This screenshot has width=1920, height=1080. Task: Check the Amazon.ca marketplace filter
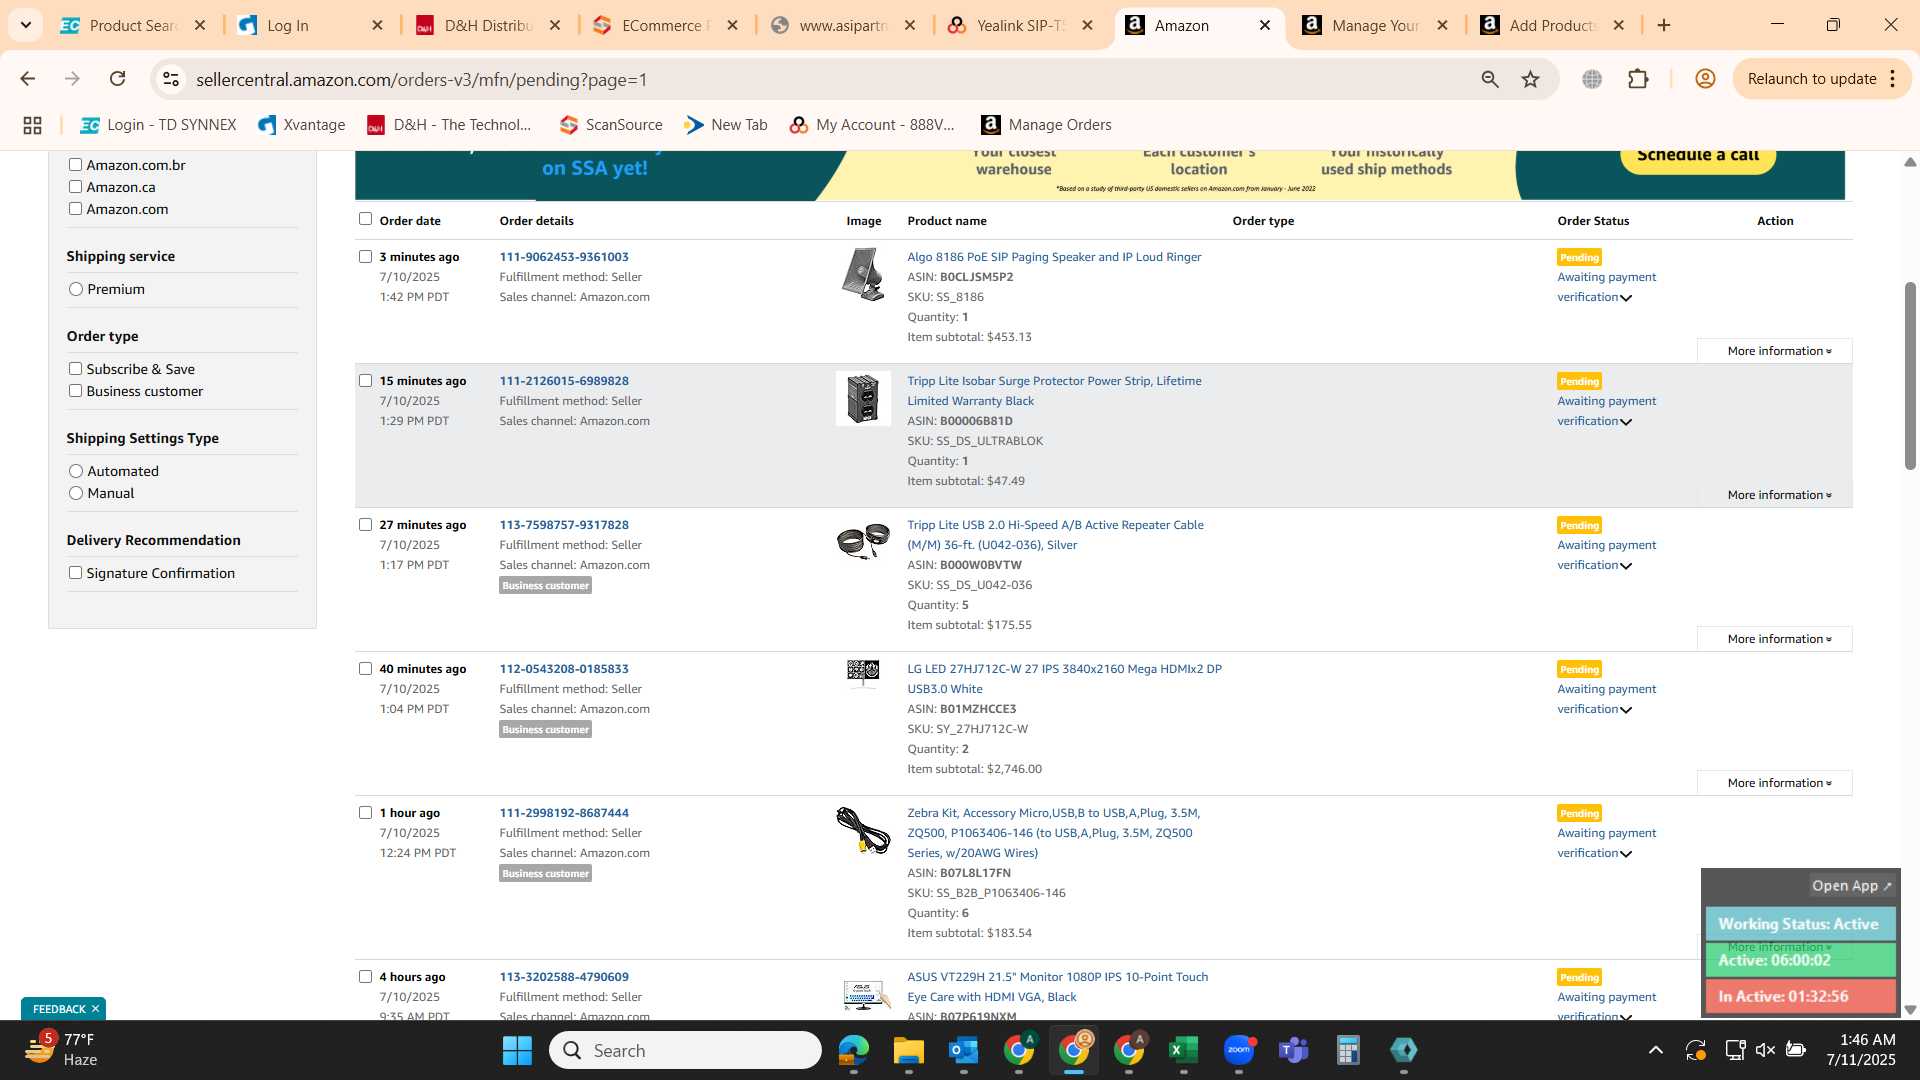(x=75, y=187)
